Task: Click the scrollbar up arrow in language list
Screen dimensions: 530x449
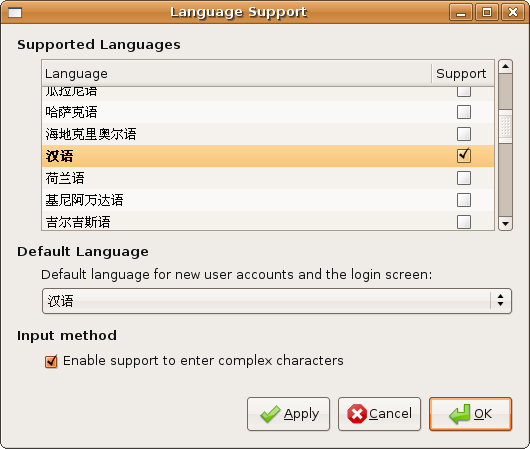Action: 505,66
